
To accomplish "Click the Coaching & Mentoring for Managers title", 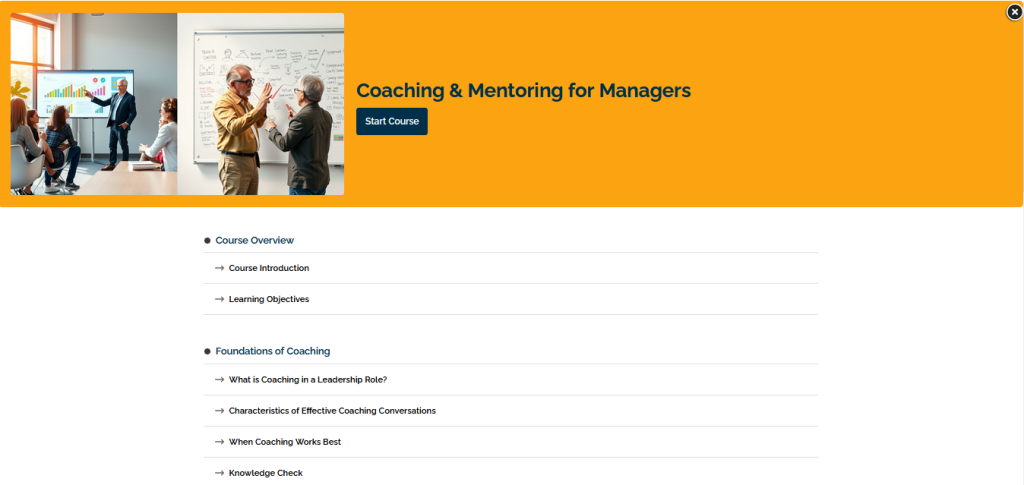I will [523, 90].
